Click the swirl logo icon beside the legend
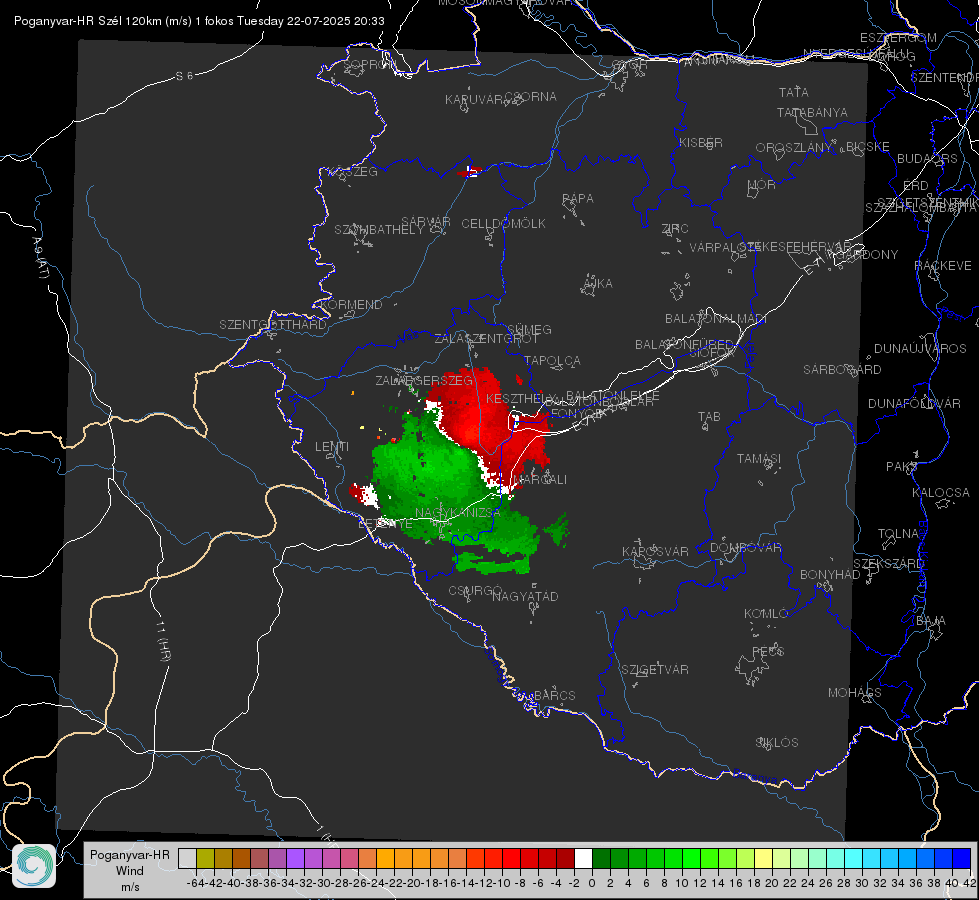 coord(34,866)
